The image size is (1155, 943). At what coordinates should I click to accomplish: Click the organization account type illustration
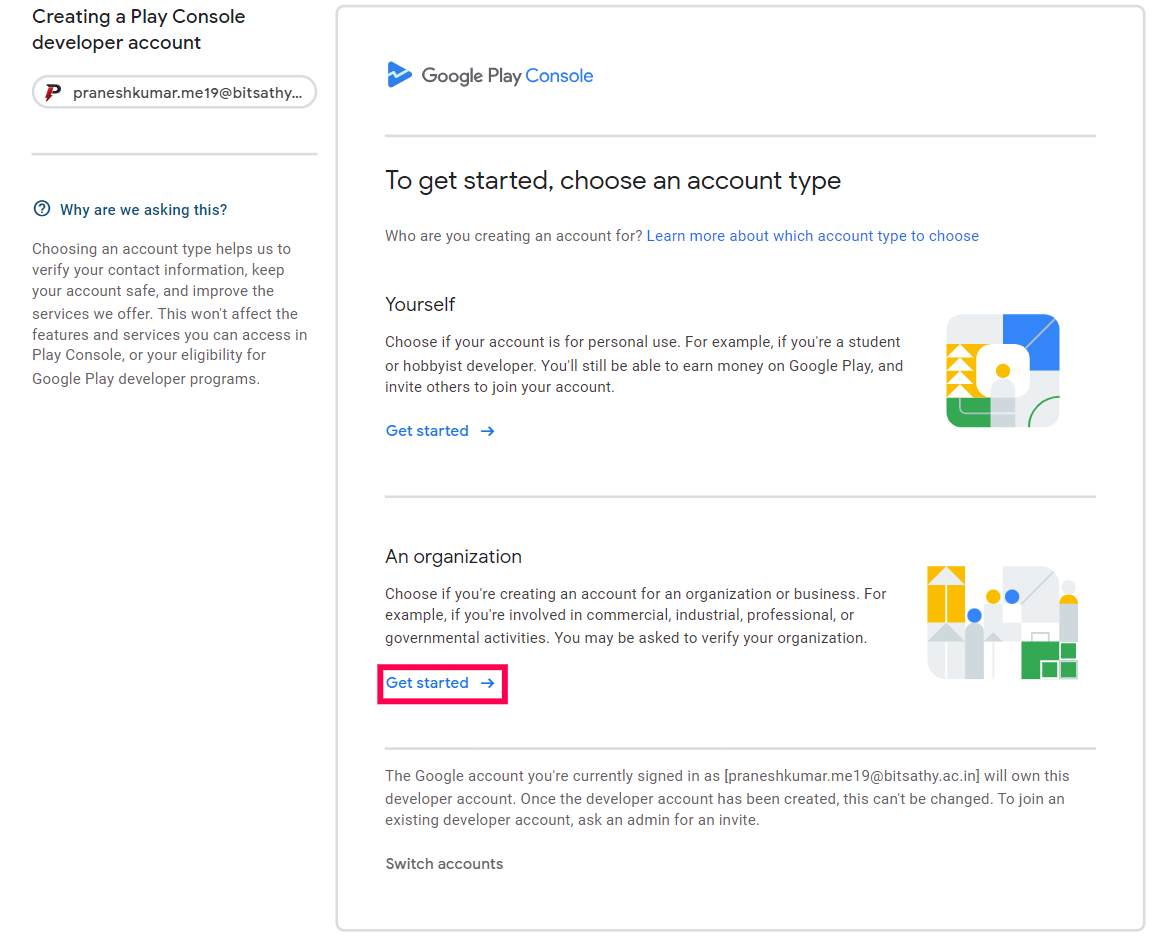[1002, 623]
